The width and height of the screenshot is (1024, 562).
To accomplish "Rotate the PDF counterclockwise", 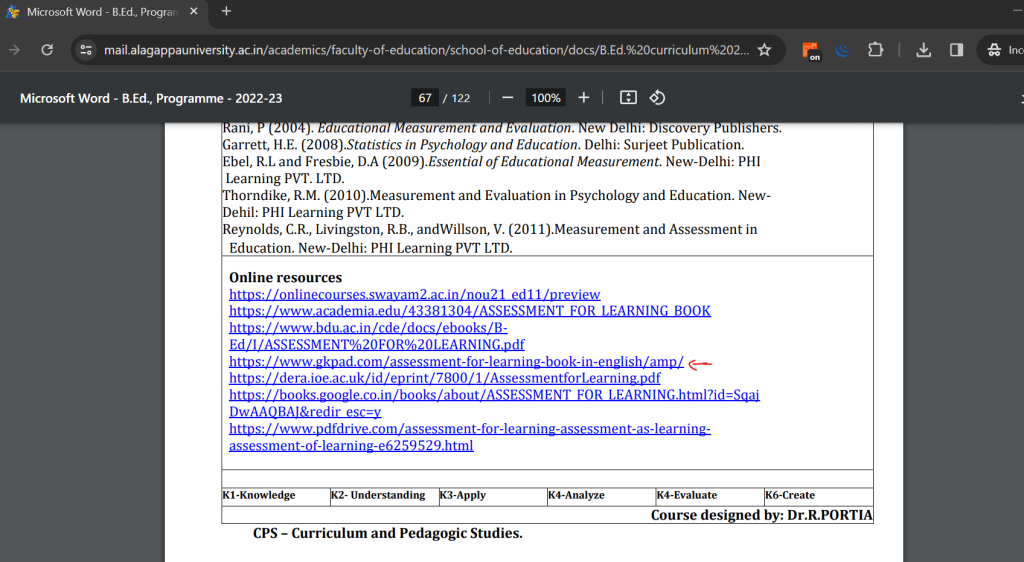I will tap(657, 98).
